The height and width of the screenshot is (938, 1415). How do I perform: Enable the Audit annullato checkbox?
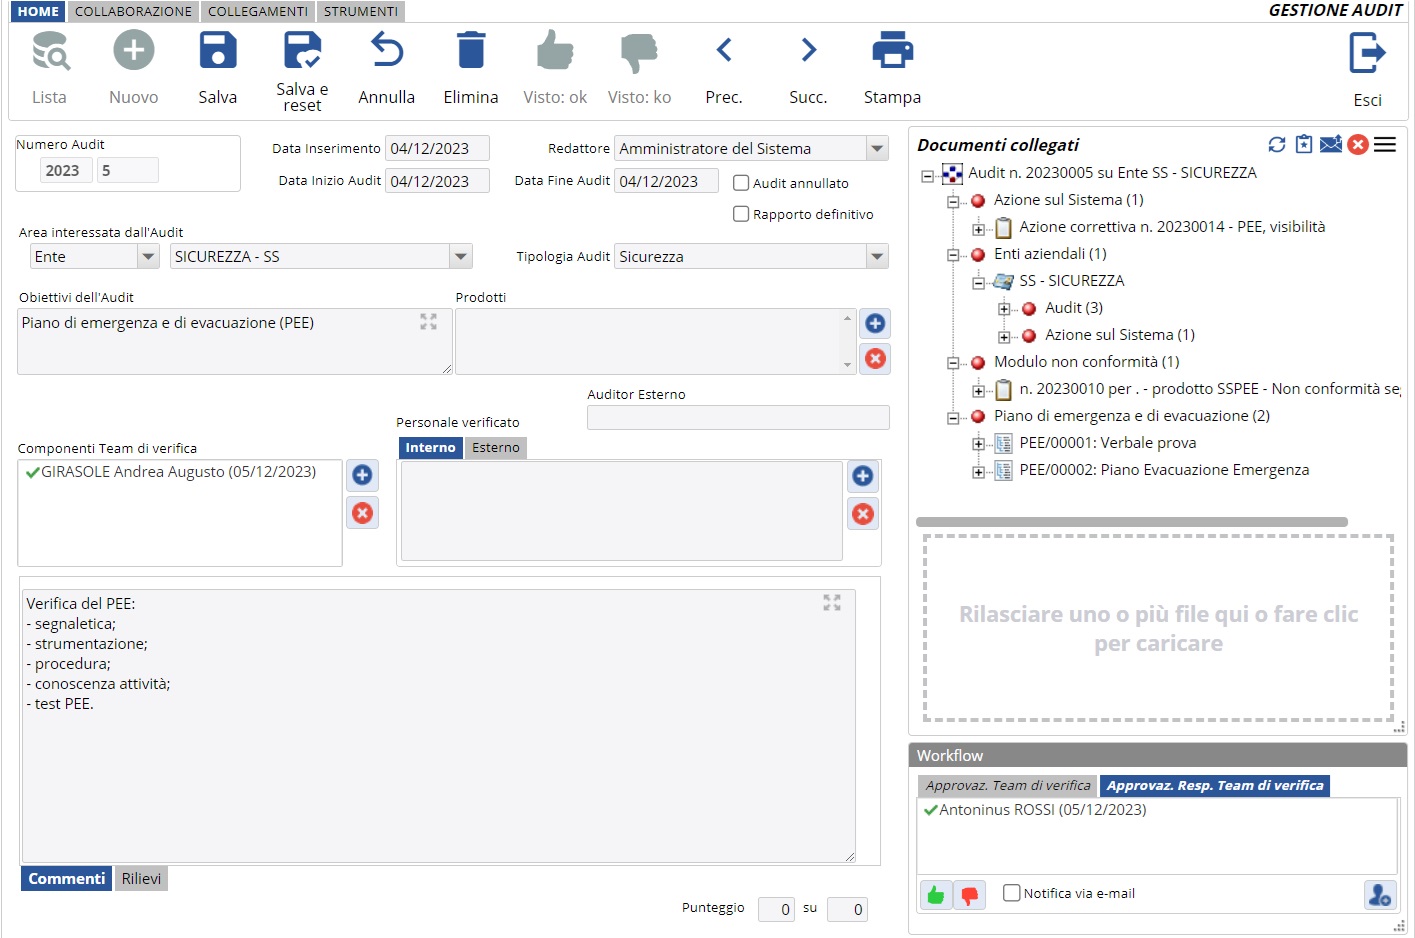[741, 183]
